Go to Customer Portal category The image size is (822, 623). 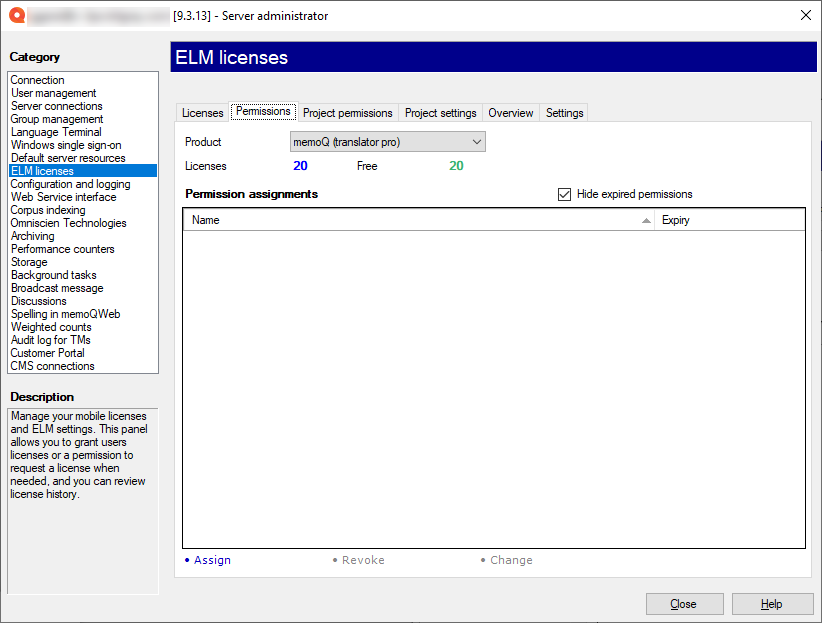pyautogui.click(x=48, y=353)
